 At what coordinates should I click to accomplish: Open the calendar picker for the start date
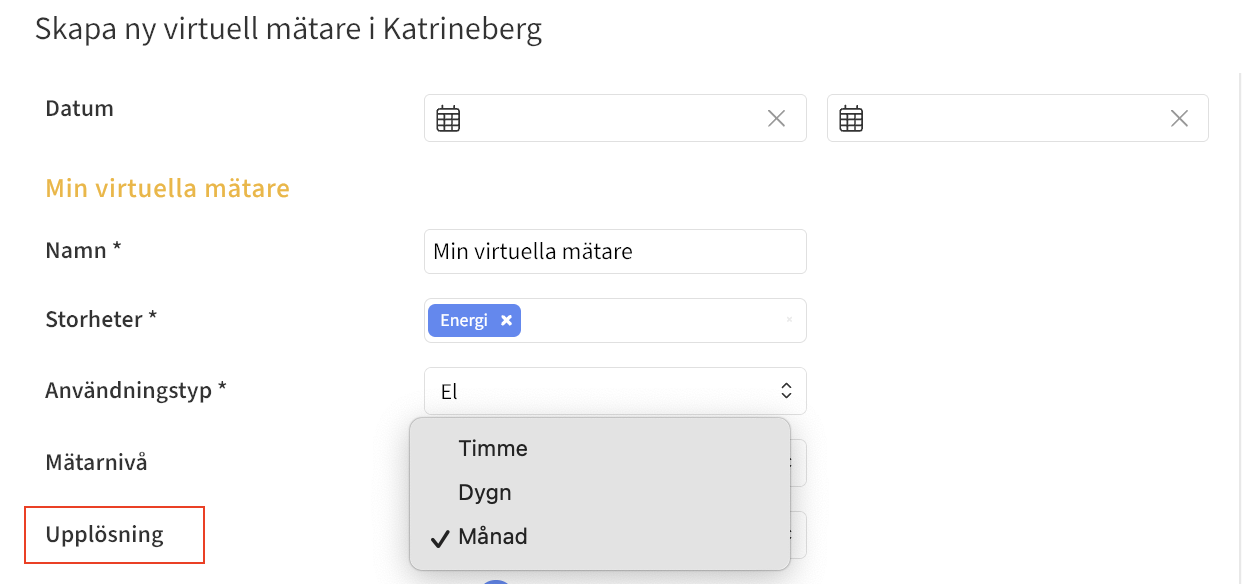coord(448,119)
